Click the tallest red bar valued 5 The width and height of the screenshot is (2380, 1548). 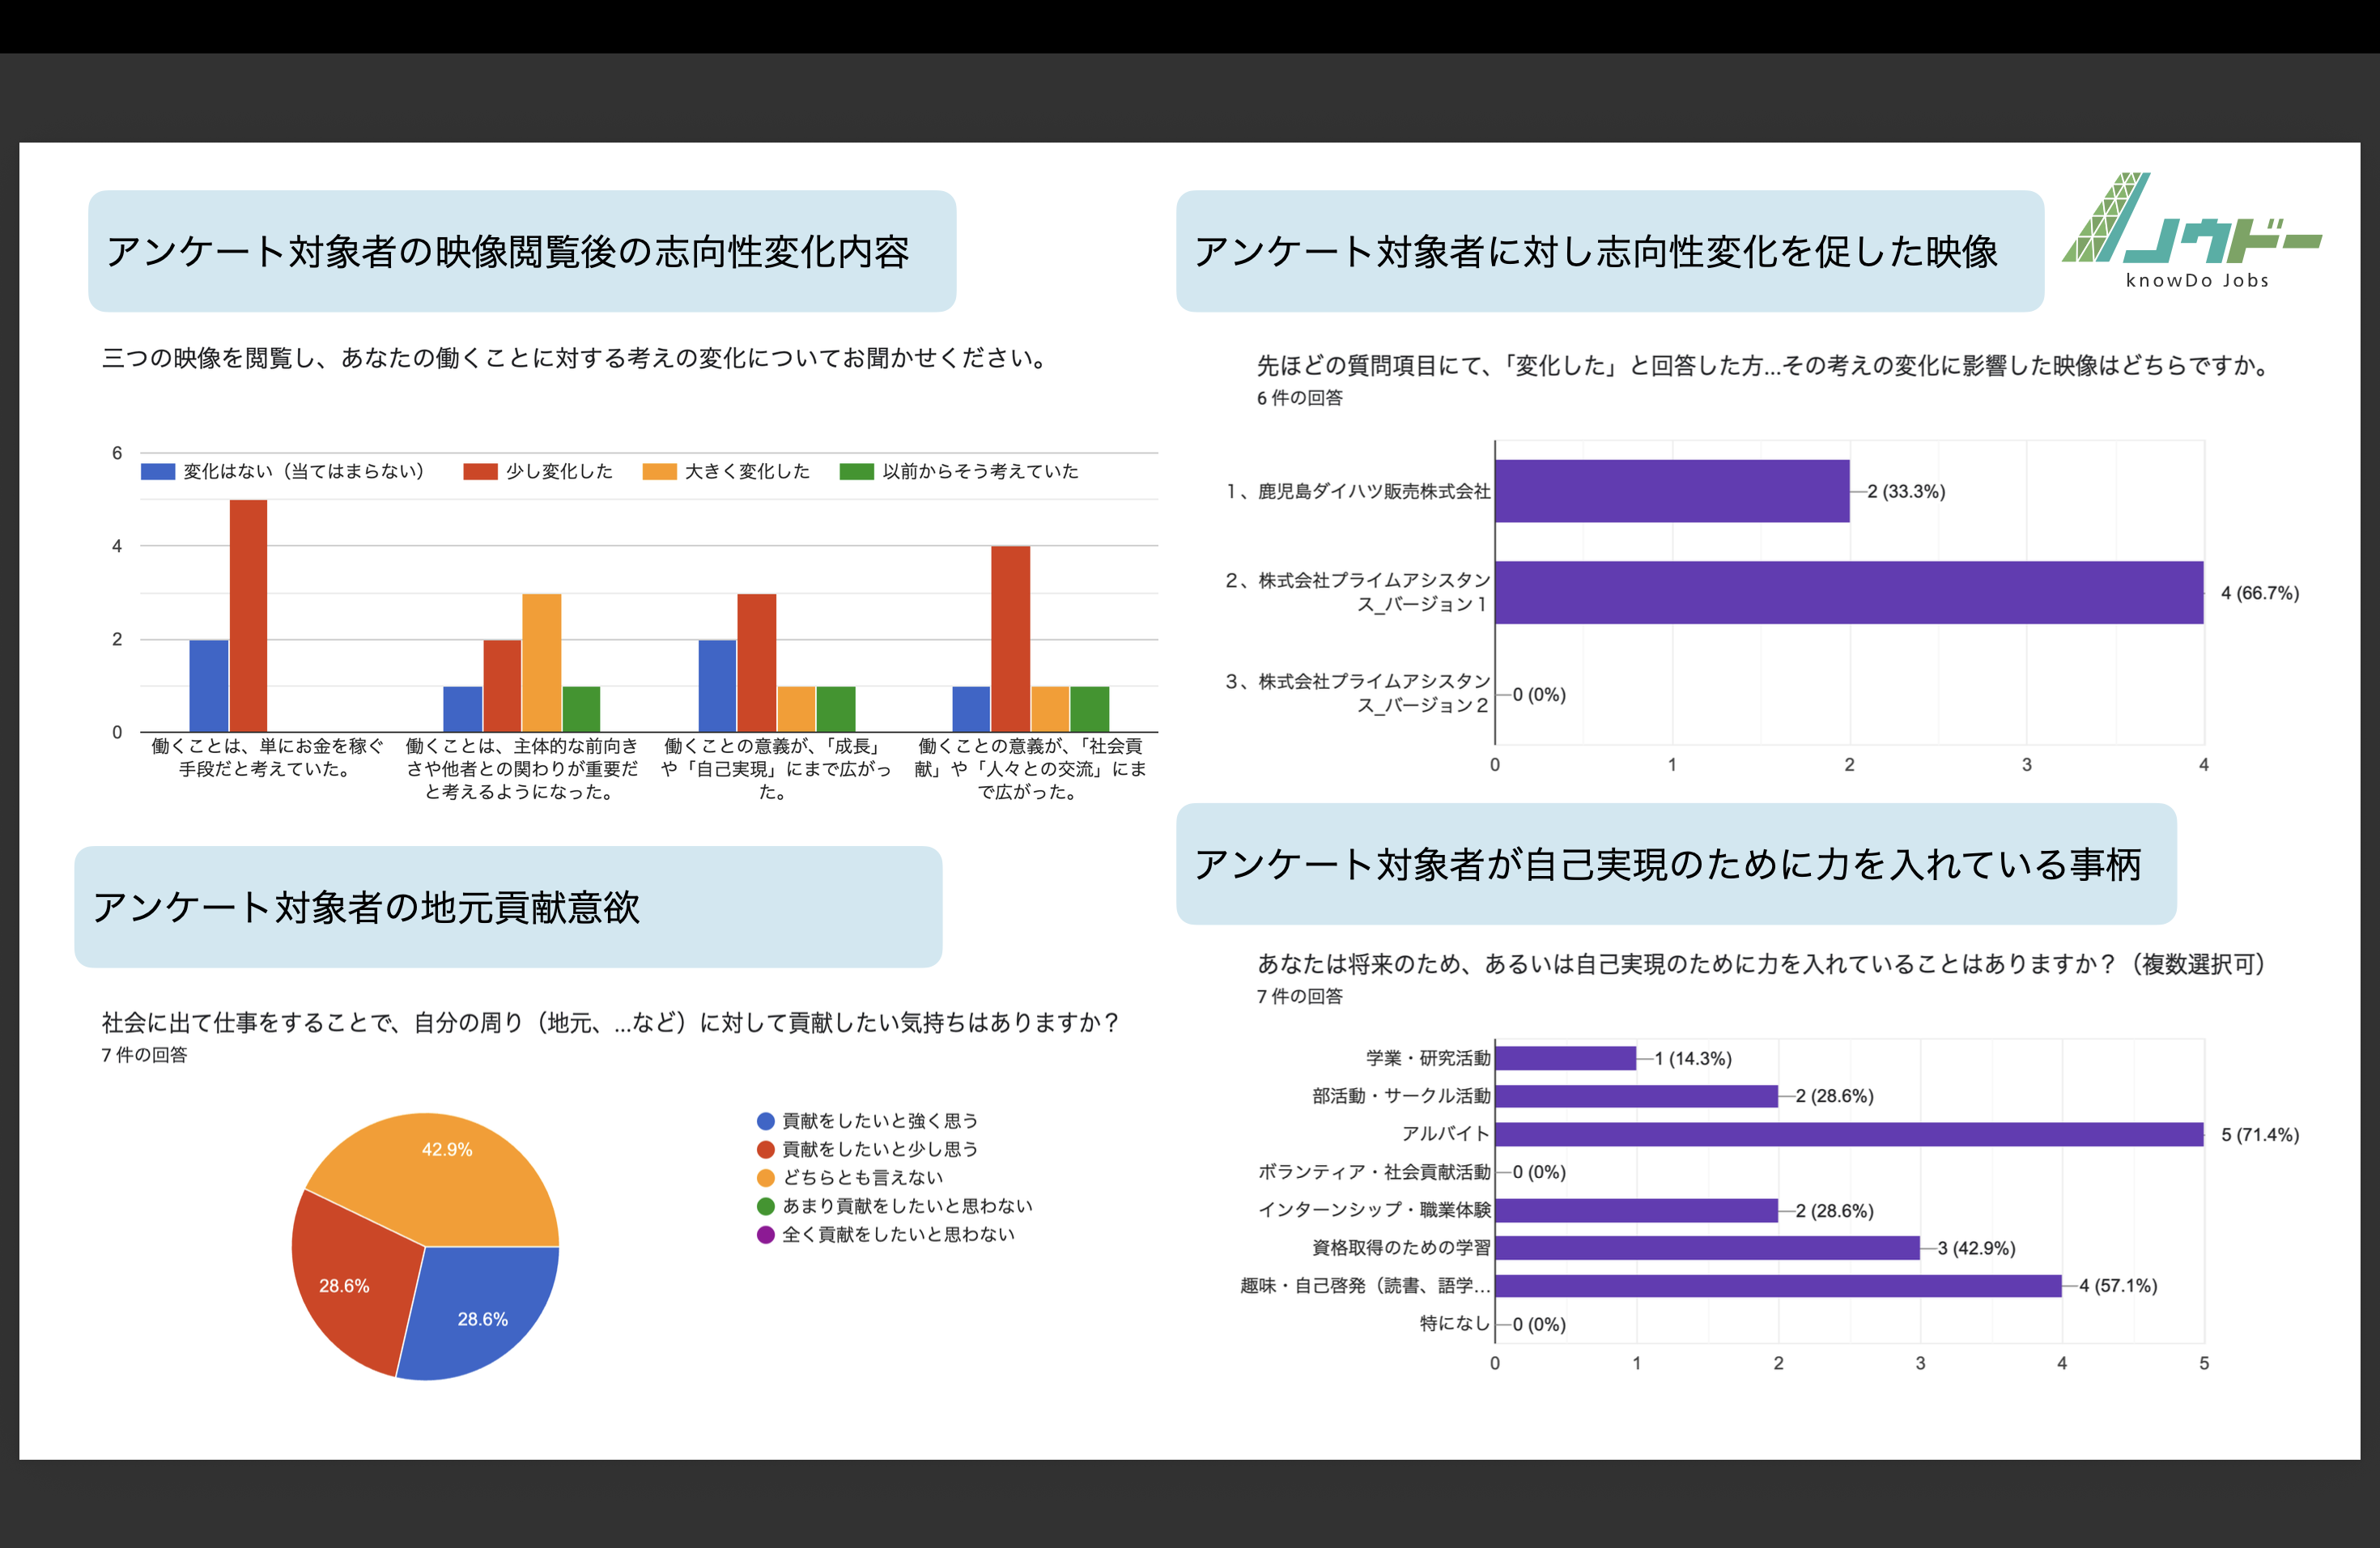click(248, 615)
